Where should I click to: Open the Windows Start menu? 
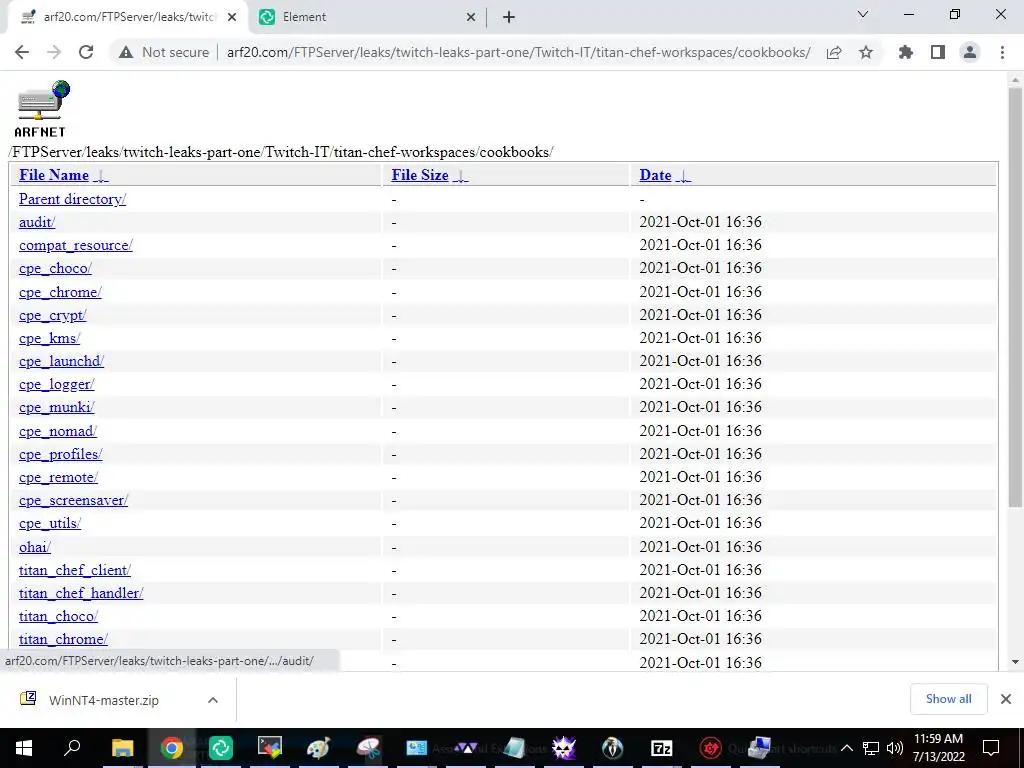24,748
